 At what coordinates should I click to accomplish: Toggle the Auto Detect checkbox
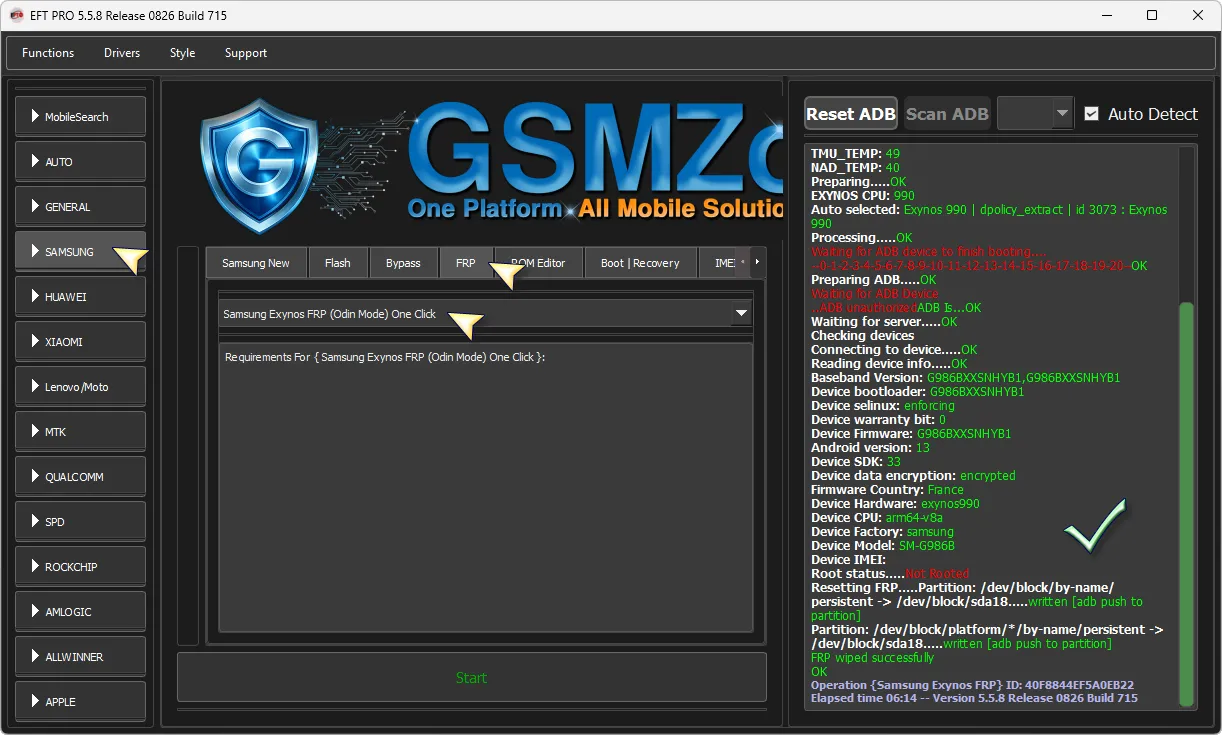tap(1092, 114)
